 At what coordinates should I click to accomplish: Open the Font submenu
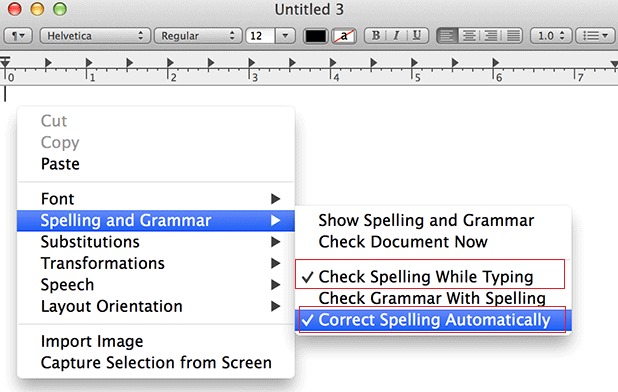(156, 199)
